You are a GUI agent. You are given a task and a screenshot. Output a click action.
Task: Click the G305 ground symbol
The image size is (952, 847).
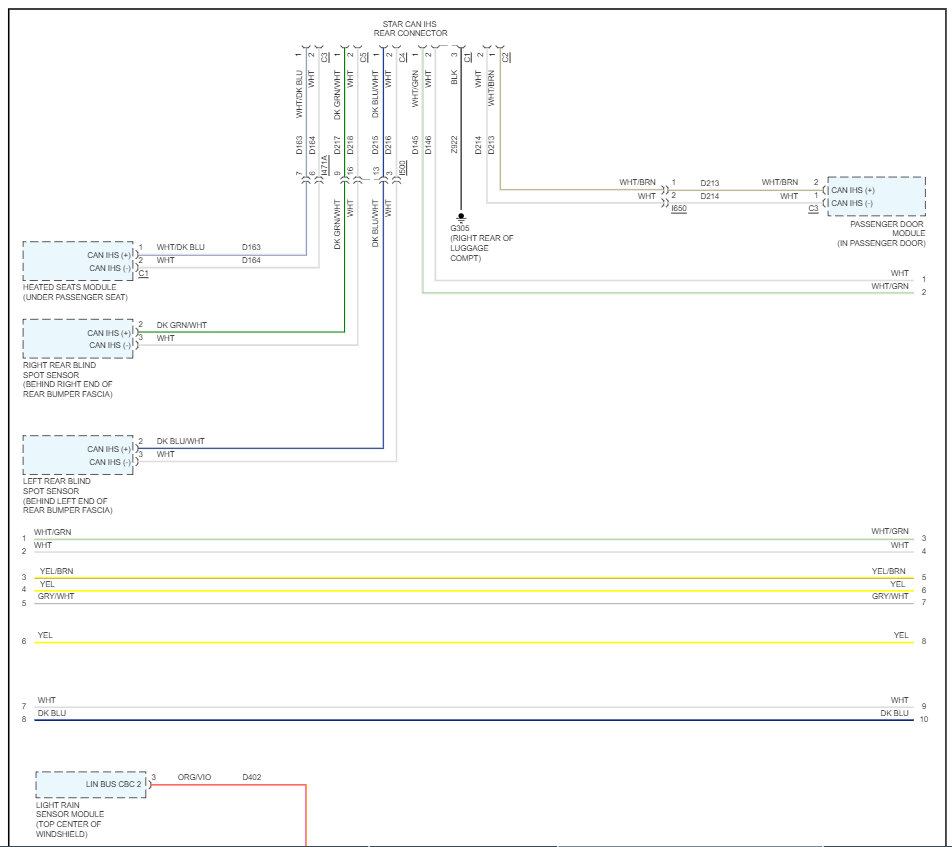461,217
